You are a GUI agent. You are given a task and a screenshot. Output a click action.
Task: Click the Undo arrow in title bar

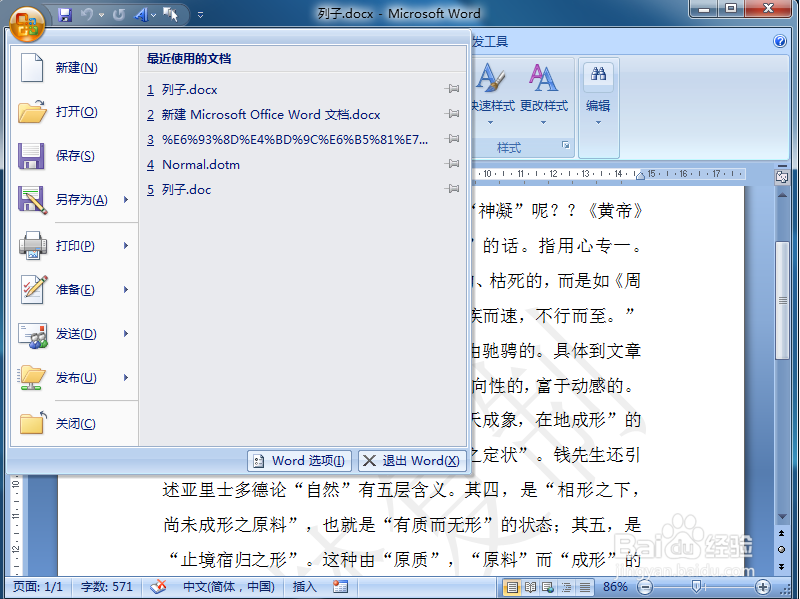87,15
